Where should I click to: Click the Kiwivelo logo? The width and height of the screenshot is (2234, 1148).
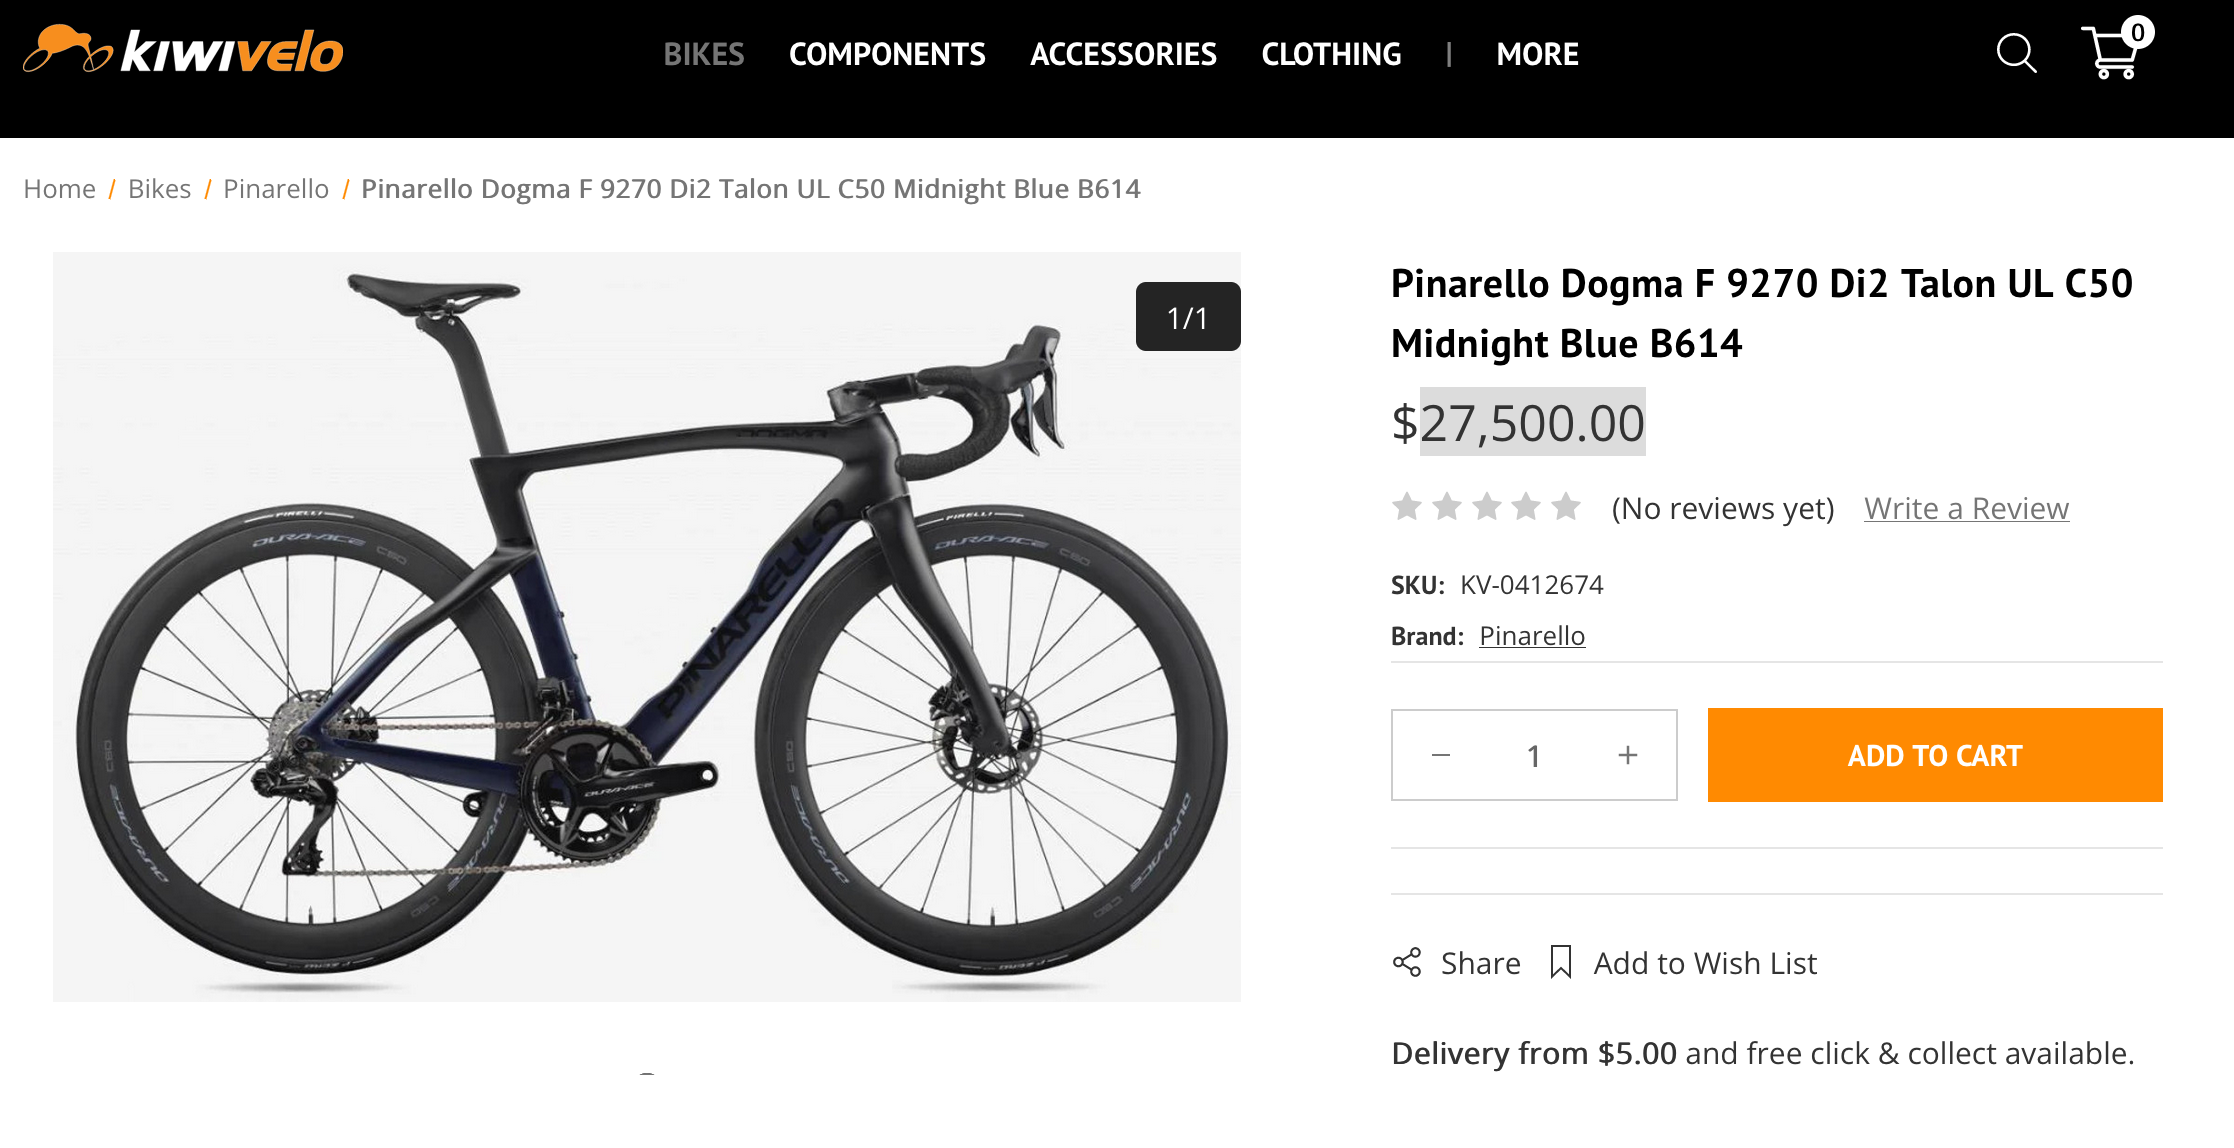(183, 52)
